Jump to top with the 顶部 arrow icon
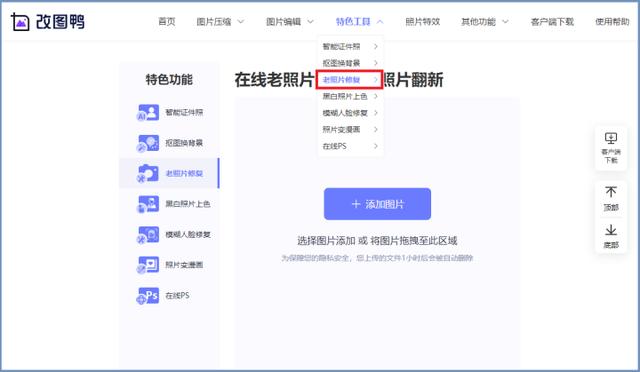 pos(611,192)
